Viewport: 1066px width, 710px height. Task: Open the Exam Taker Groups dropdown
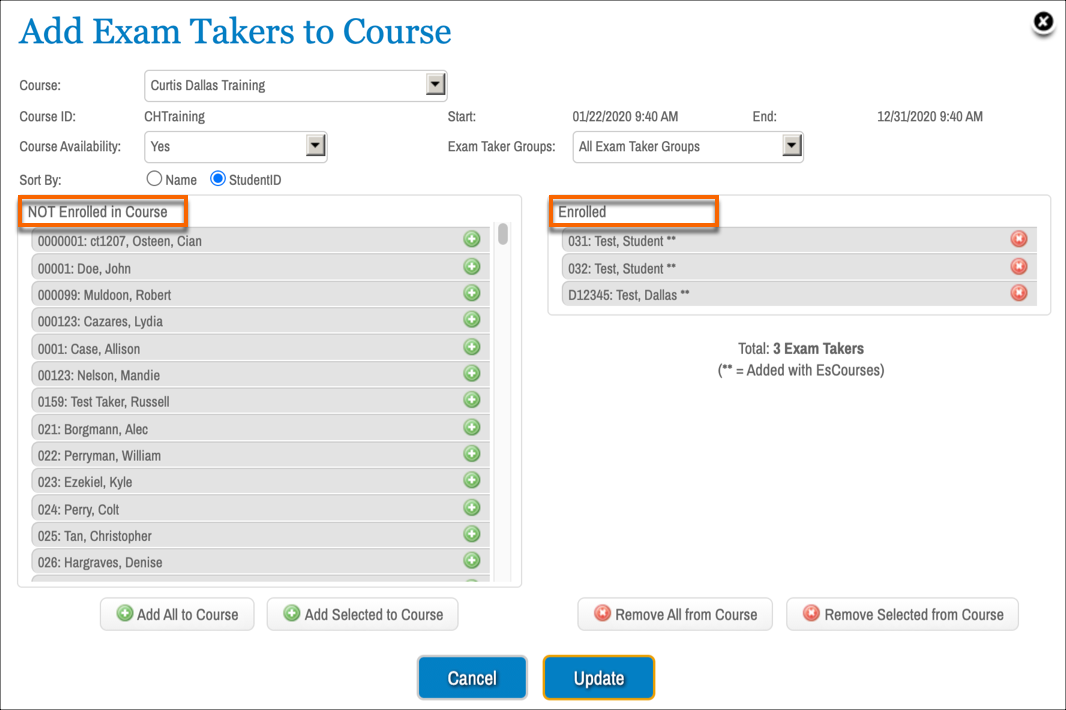[792, 145]
